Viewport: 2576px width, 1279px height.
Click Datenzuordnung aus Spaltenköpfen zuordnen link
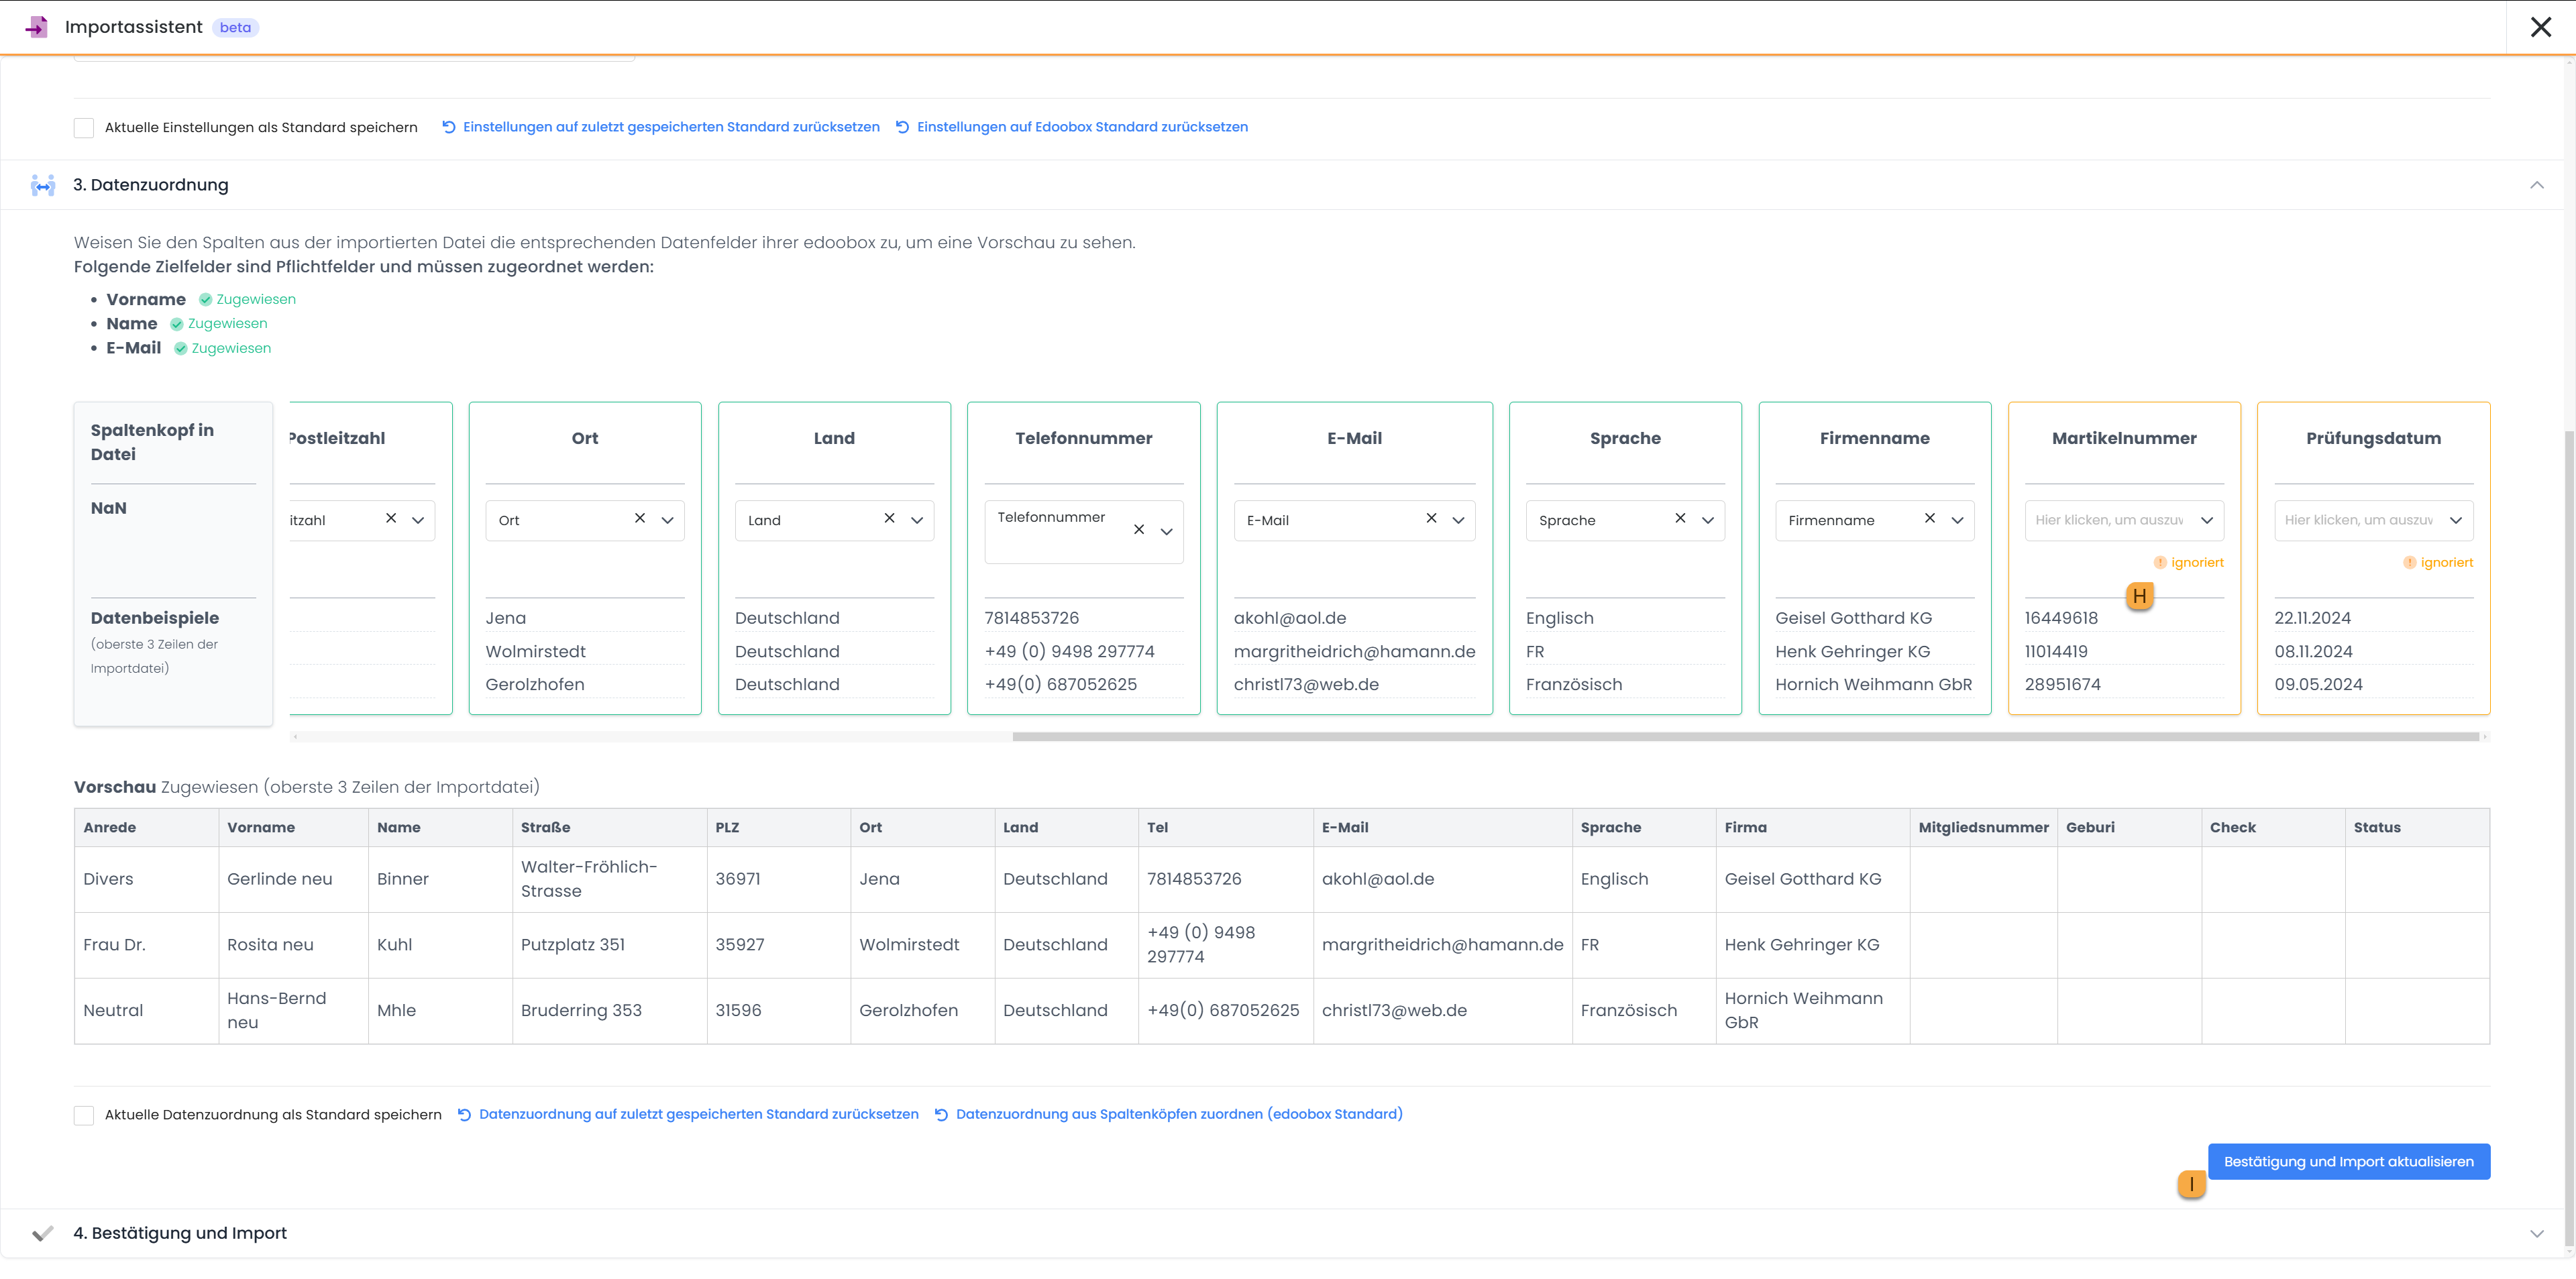(1178, 1114)
